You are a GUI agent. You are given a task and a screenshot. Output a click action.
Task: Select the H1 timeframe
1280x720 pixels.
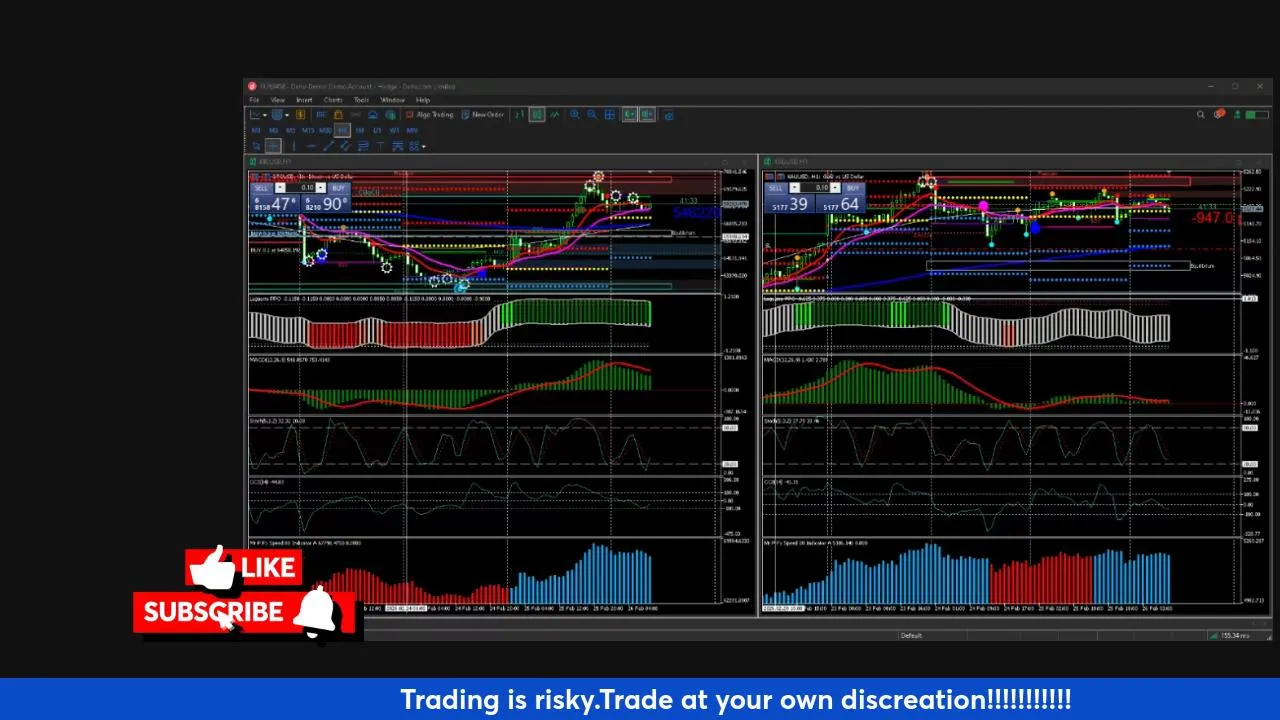pos(342,130)
